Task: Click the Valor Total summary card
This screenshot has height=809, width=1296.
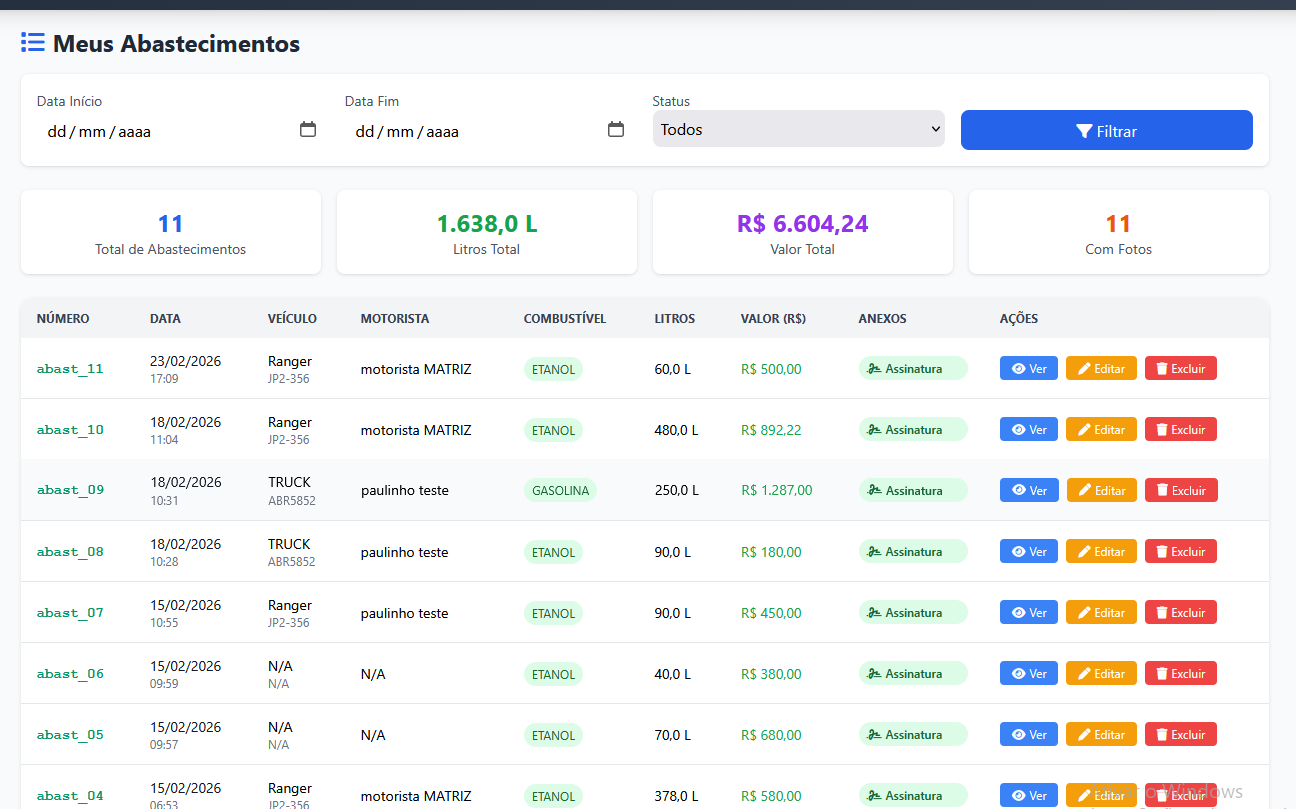Action: pyautogui.click(x=802, y=232)
